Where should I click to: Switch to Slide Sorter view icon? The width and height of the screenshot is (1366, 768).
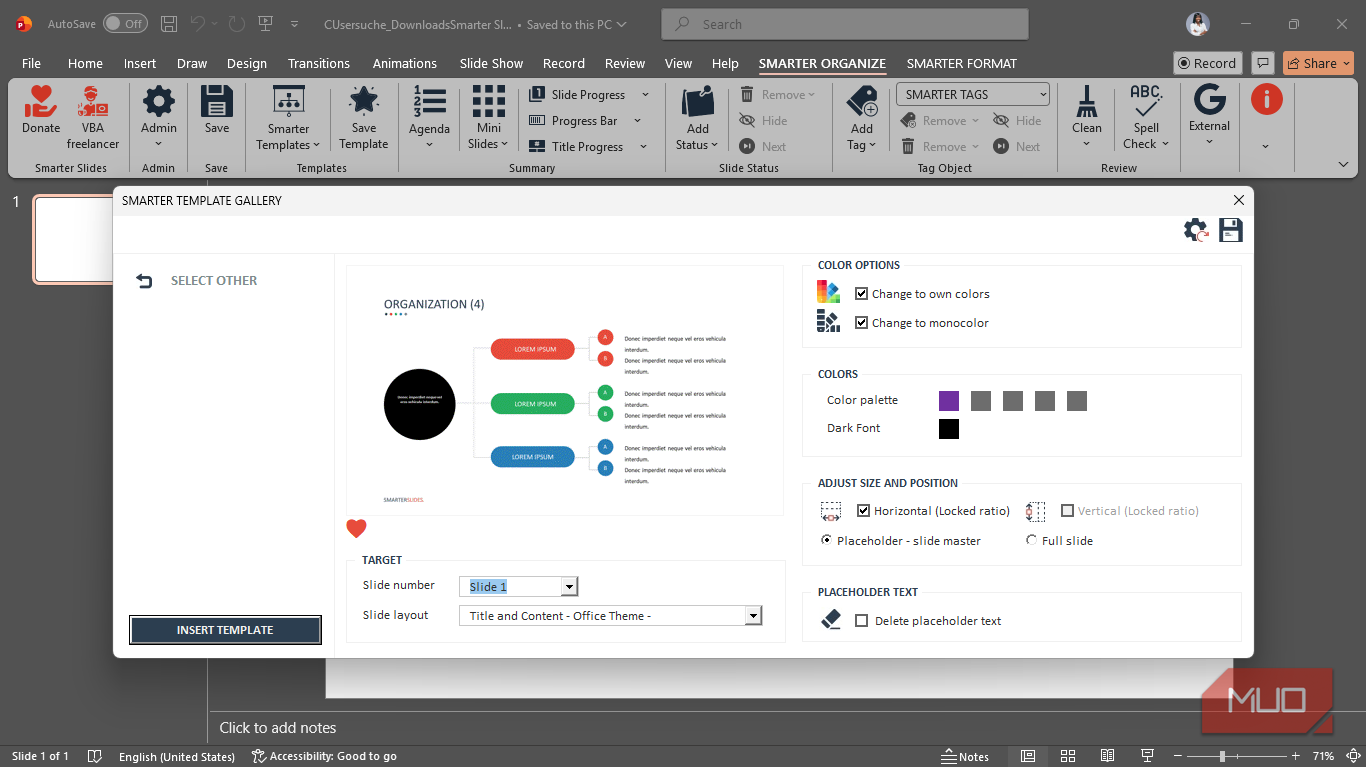click(1067, 756)
